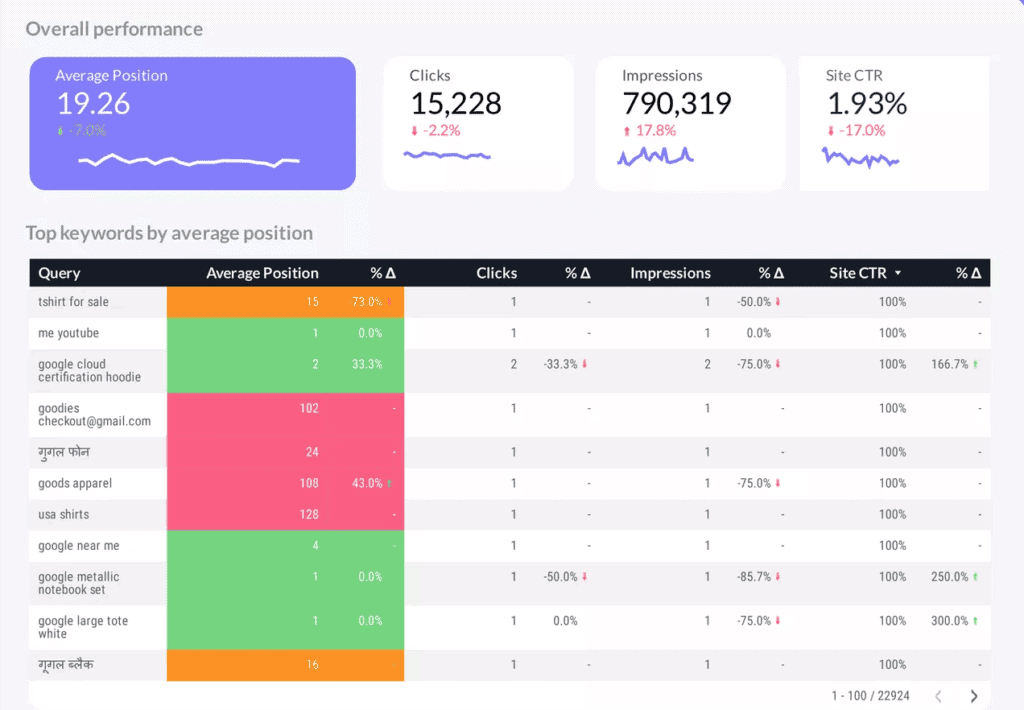Click the 17.8% impressions change indicator
Image resolution: width=1024 pixels, height=710 pixels.
click(x=650, y=131)
